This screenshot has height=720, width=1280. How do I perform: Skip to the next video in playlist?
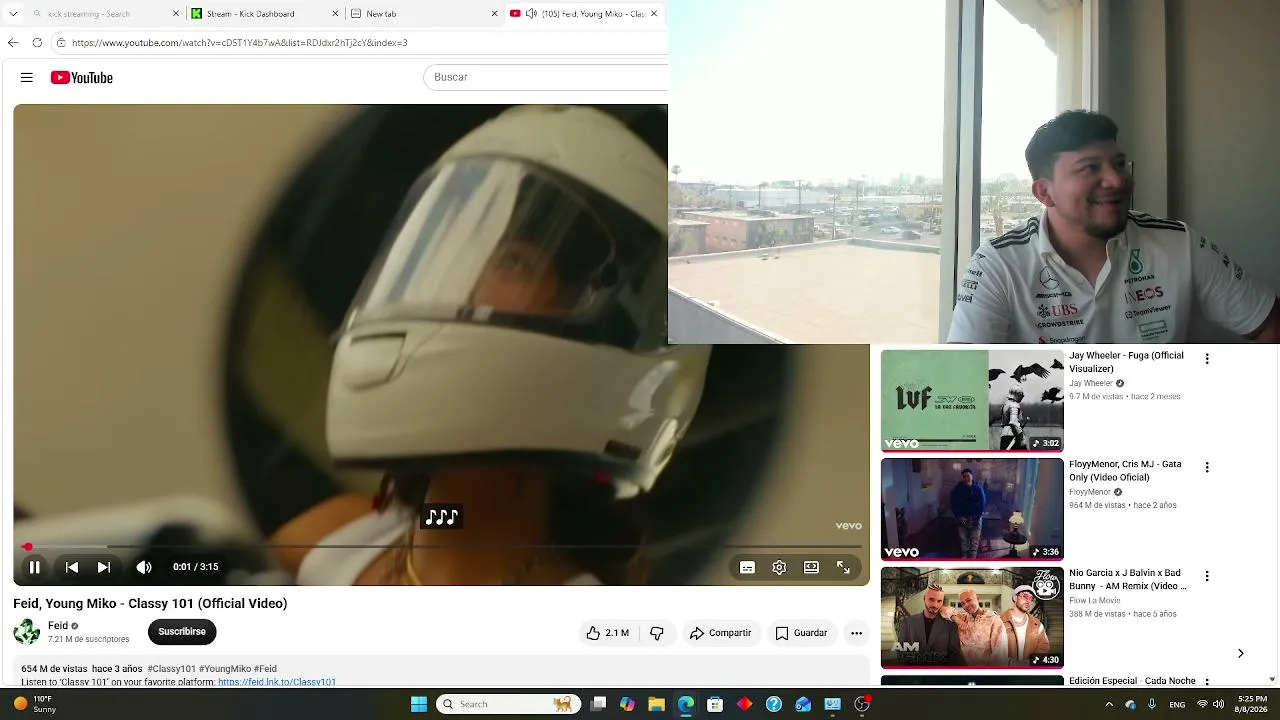104,567
